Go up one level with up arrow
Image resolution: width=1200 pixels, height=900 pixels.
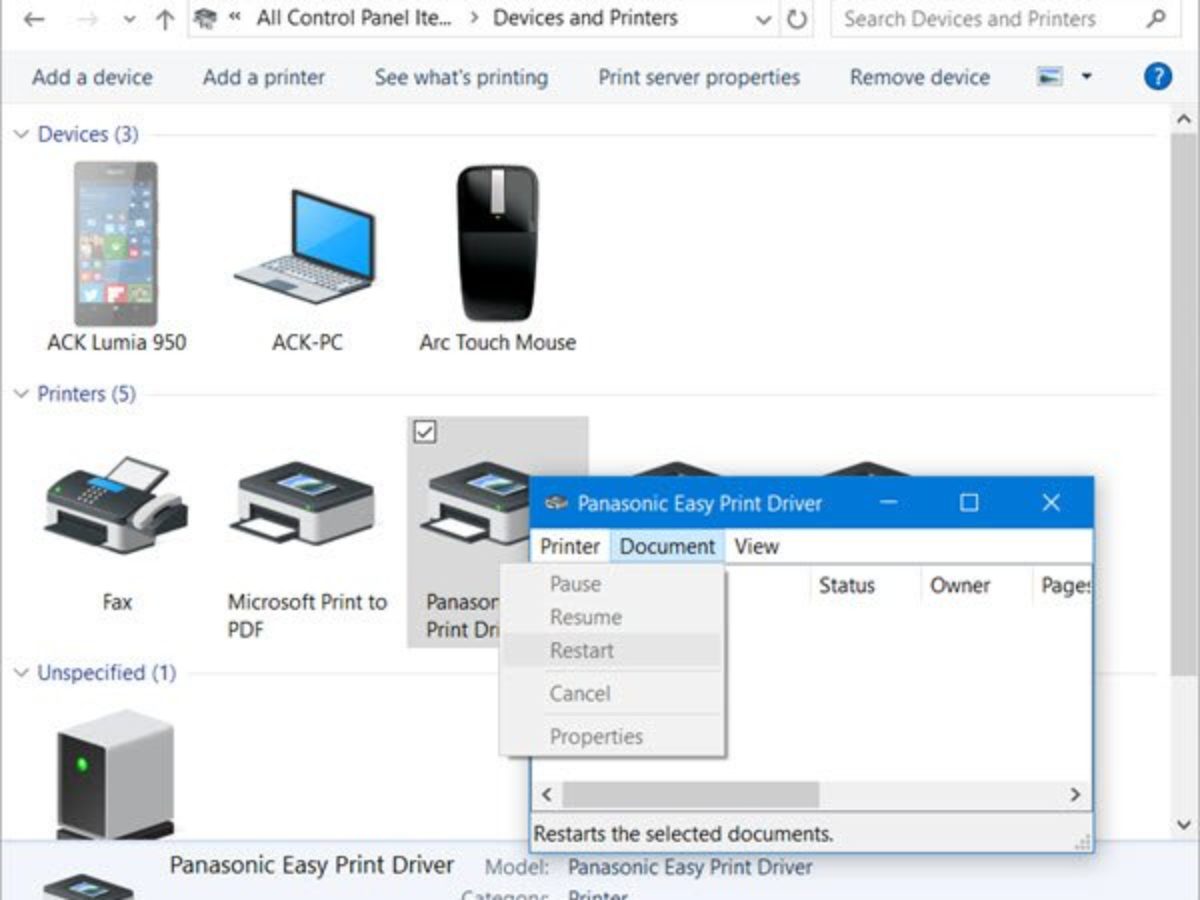pyautogui.click(x=165, y=19)
